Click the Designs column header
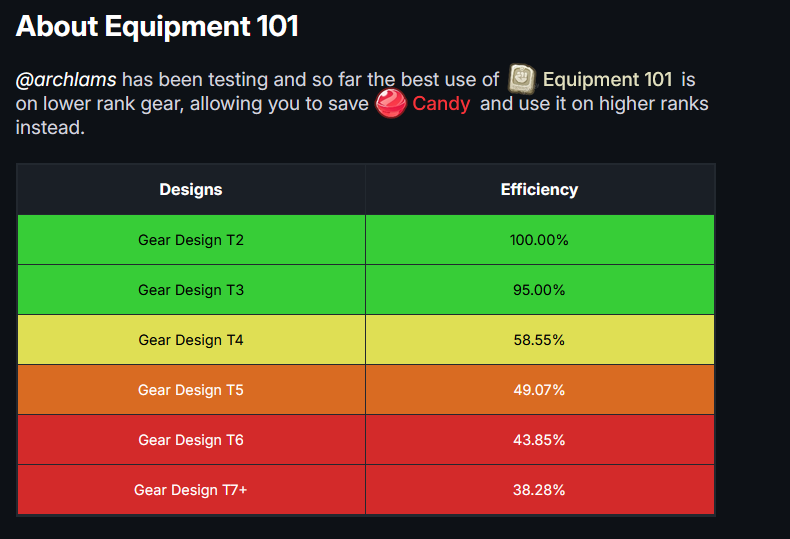This screenshot has width=790, height=539. [191, 189]
